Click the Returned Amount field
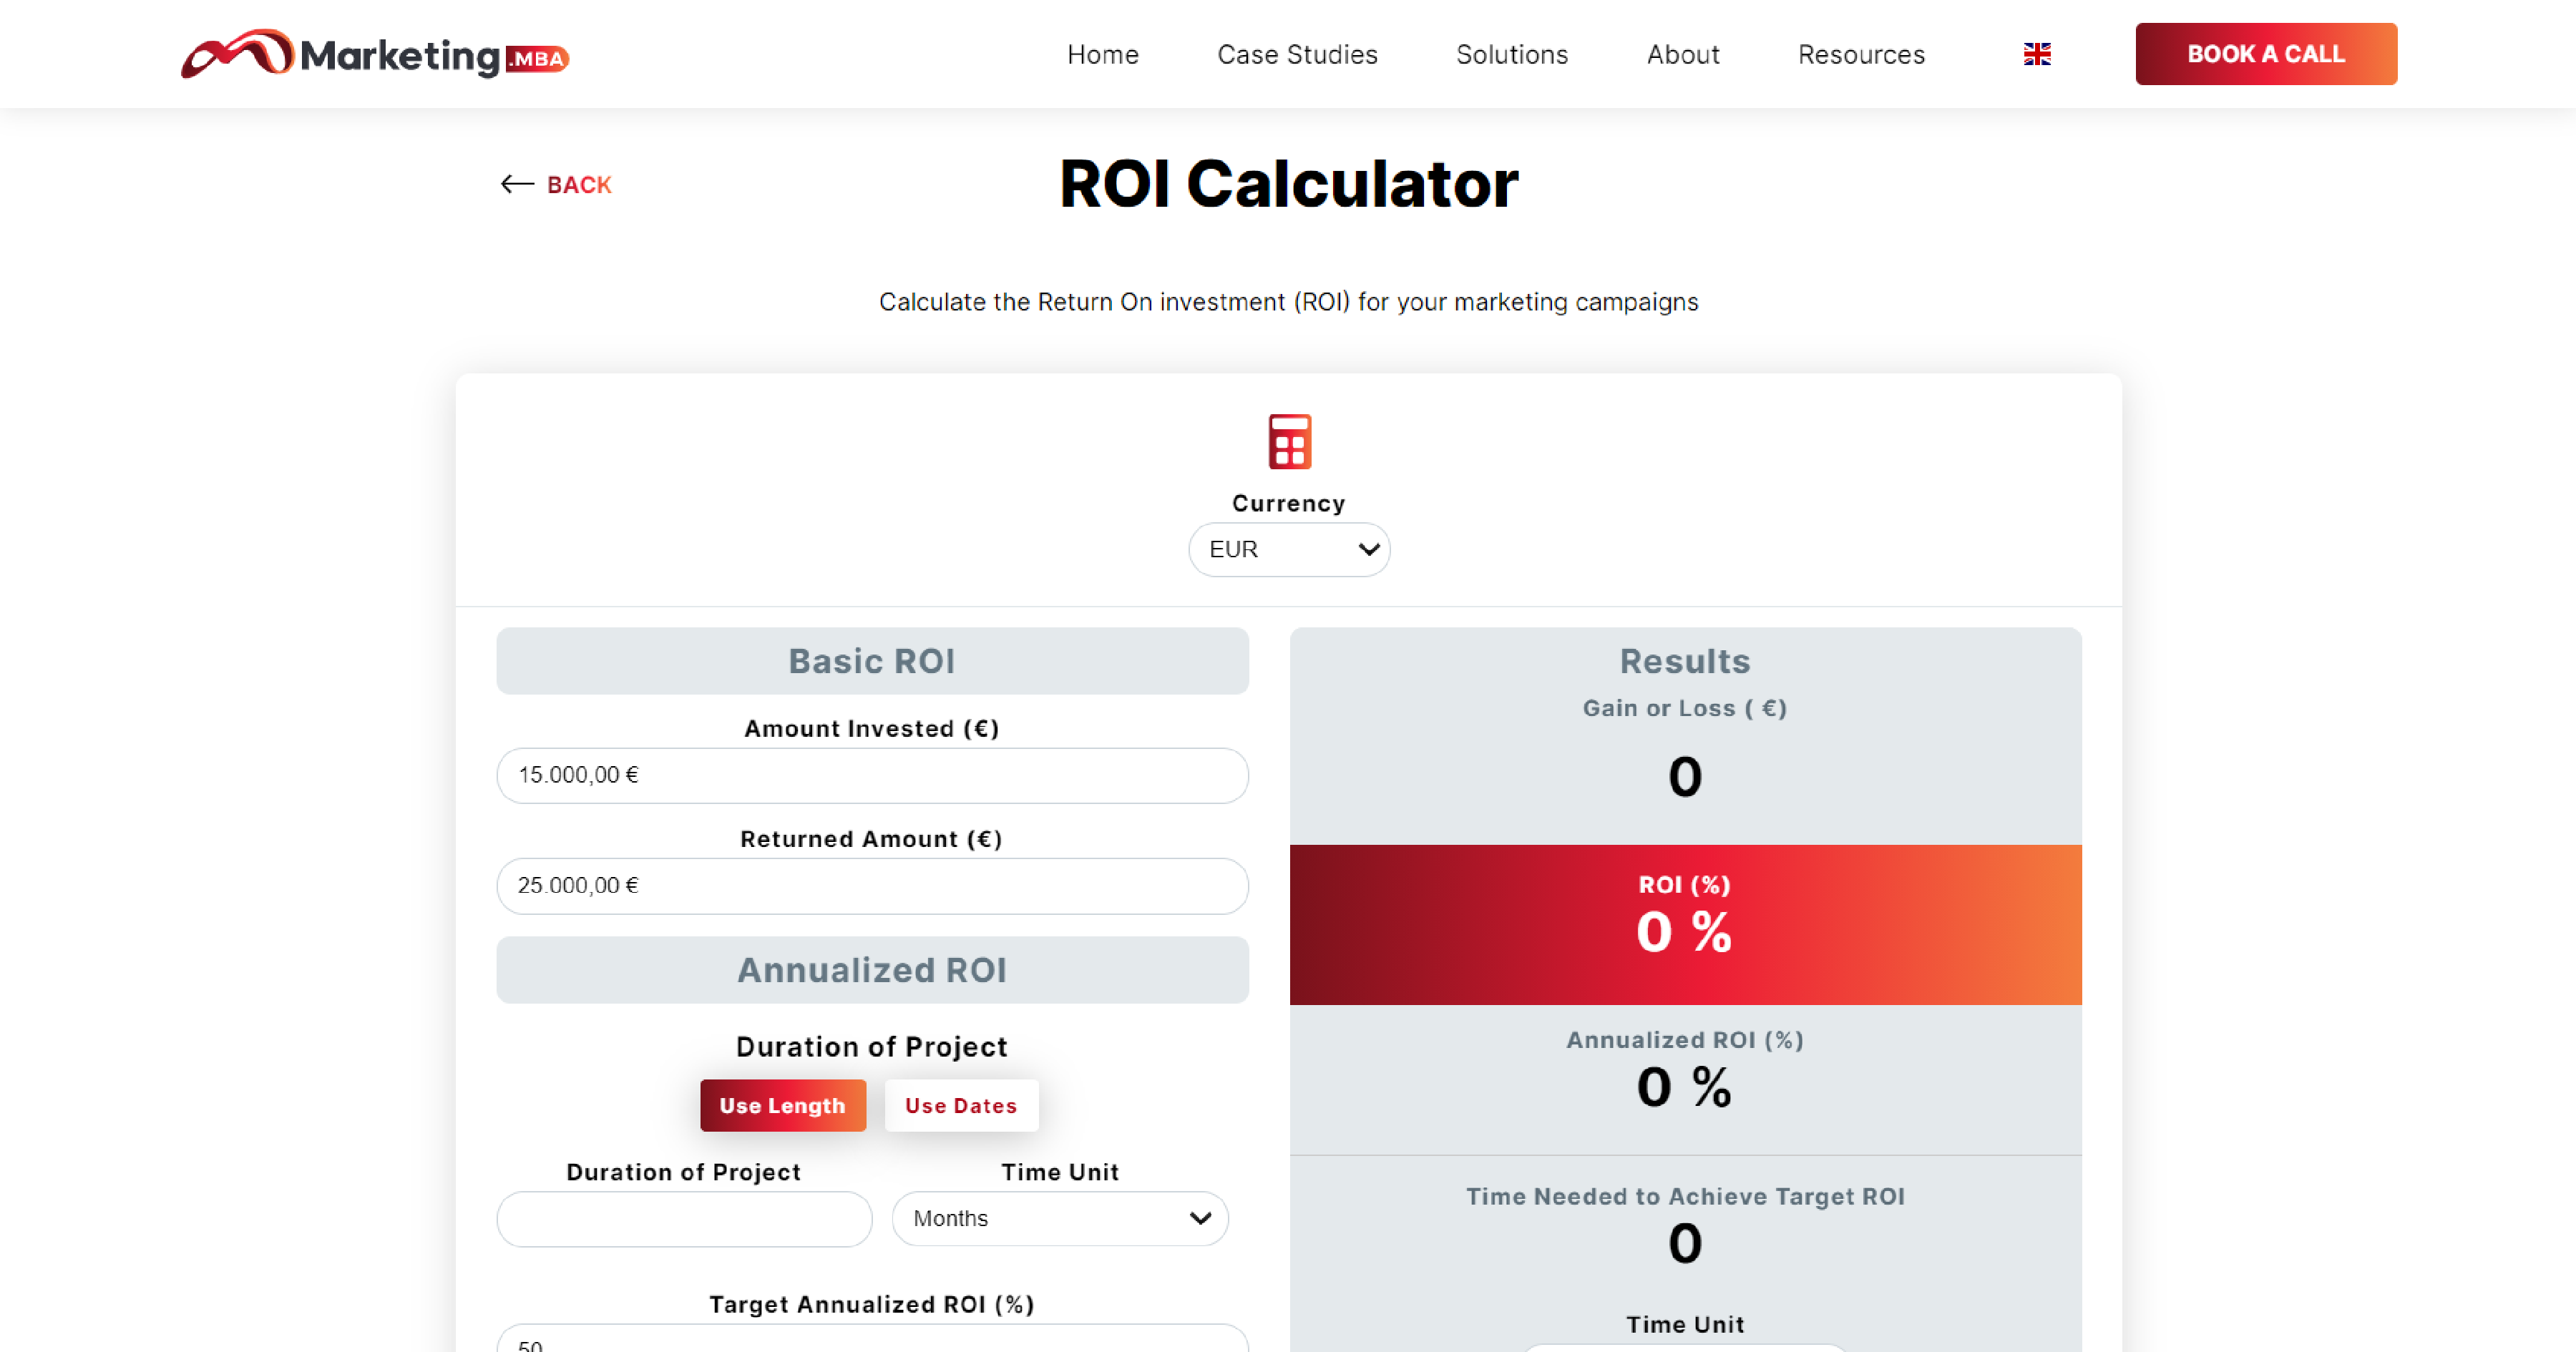Viewport: 2576px width, 1352px height. [871, 885]
